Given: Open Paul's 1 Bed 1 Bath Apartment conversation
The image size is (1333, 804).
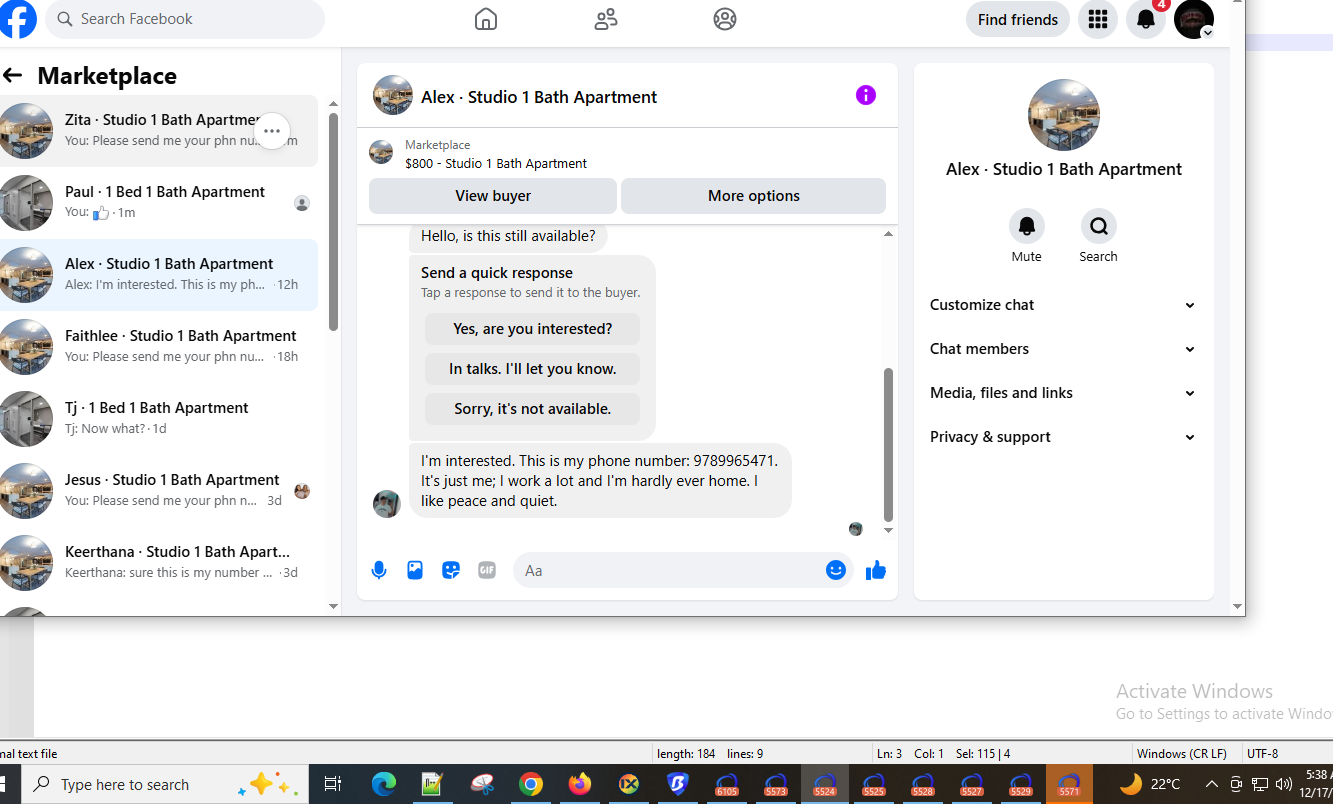Looking at the screenshot, I should click(159, 203).
